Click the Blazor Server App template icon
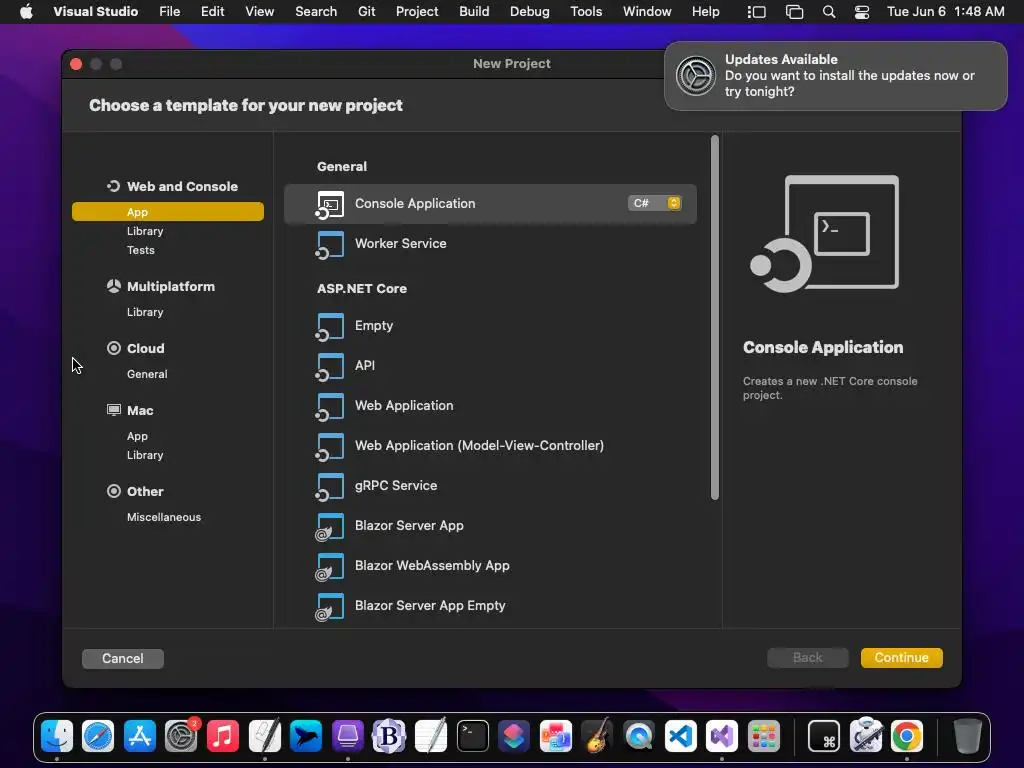Screen dimensions: 1024x768 pos(330,526)
